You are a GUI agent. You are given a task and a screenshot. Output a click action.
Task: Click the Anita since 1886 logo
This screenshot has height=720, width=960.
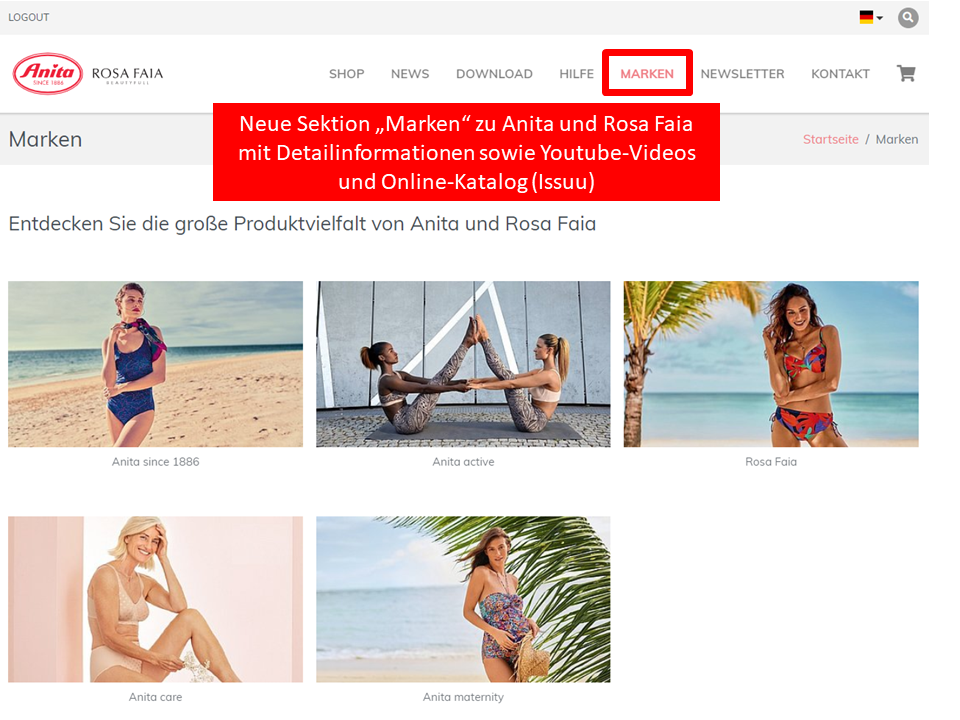pyautogui.click(x=48, y=73)
